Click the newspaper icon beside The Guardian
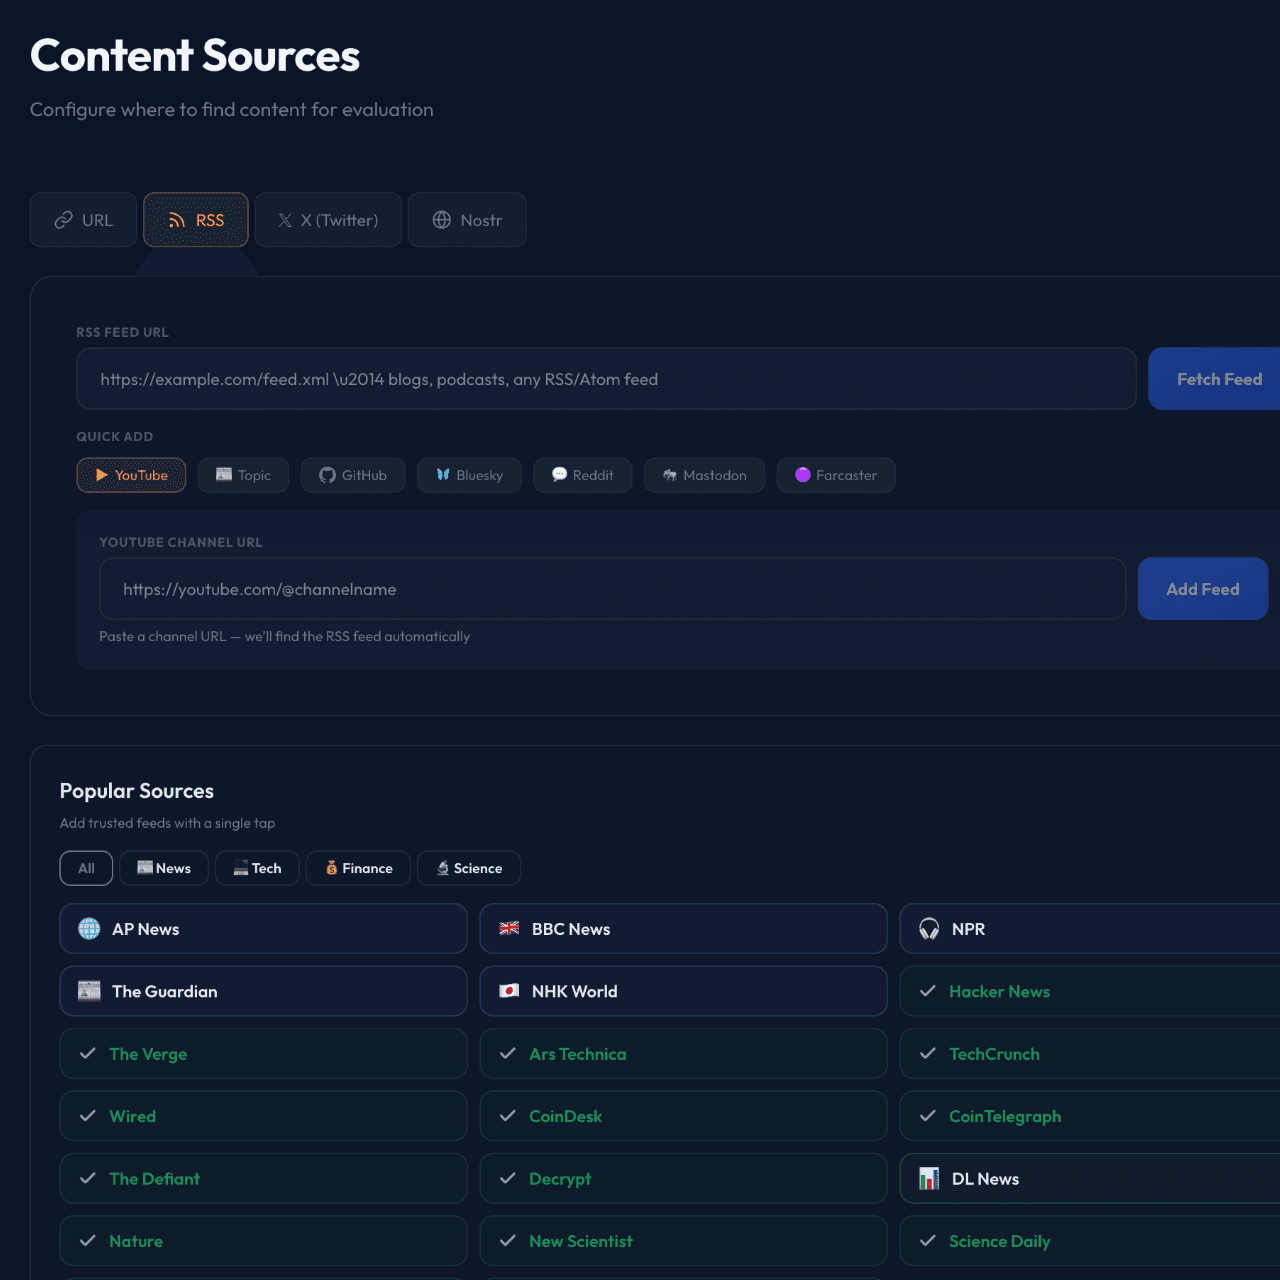 click(x=89, y=991)
